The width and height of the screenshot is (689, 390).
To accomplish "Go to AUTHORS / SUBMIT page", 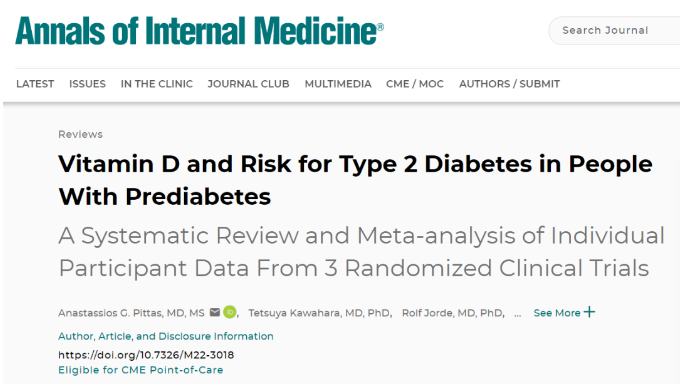I will [509, 84].
